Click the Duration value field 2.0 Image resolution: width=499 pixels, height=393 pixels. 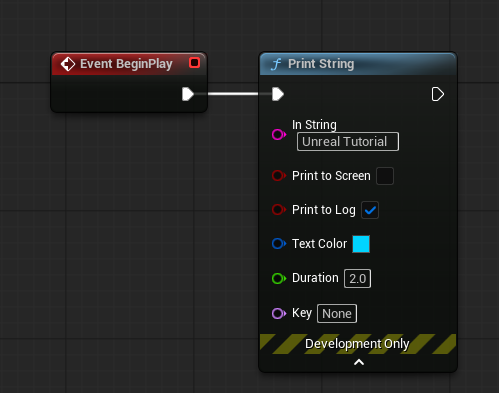tap(357, 279)
